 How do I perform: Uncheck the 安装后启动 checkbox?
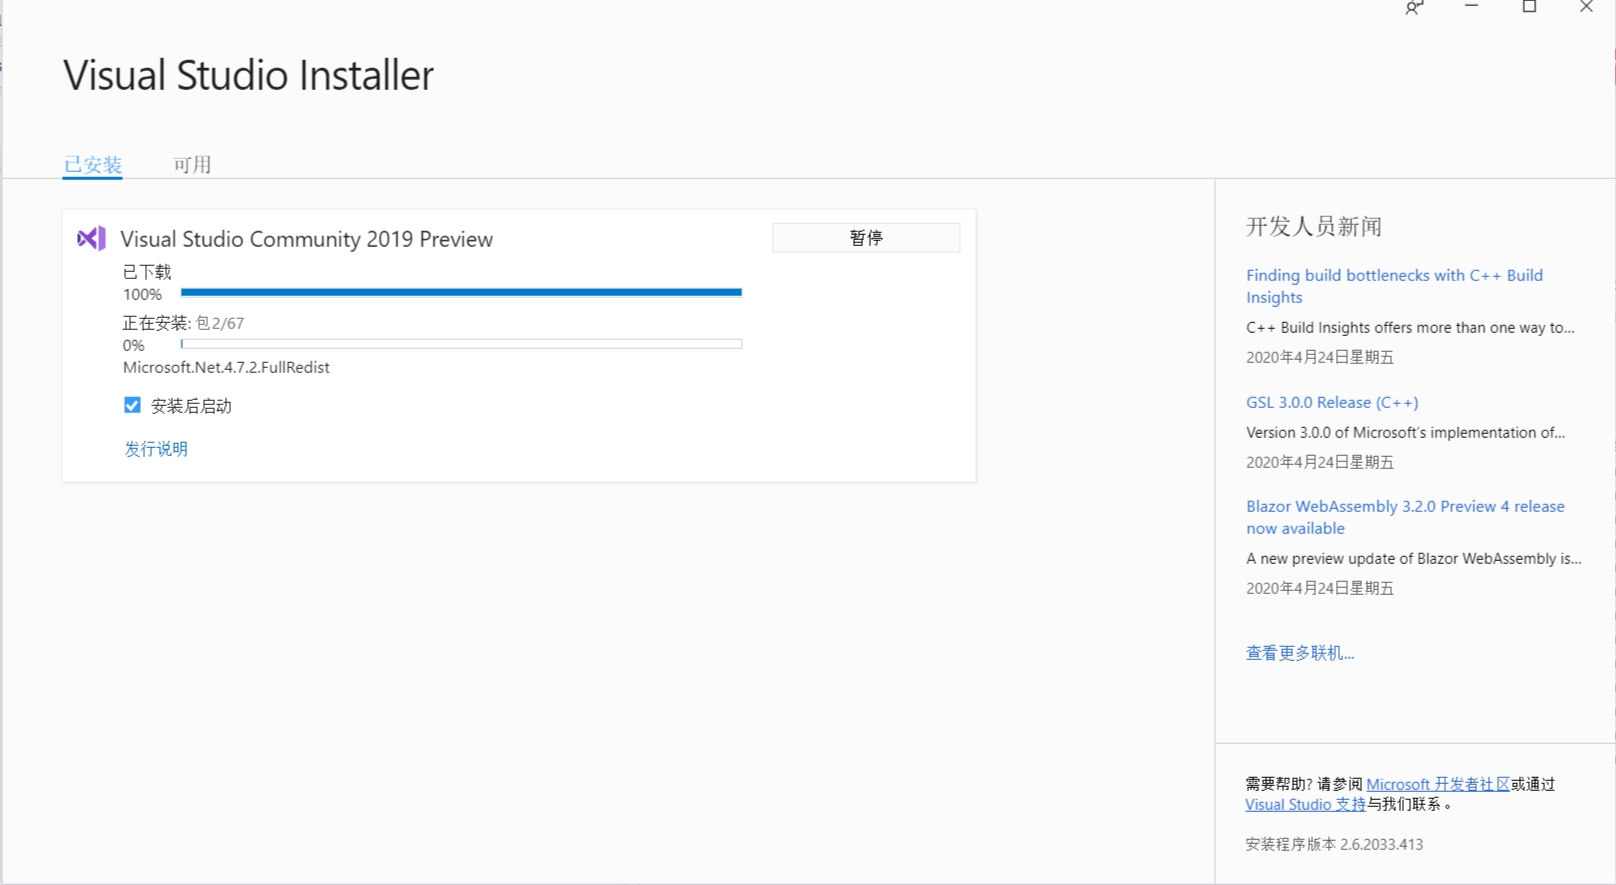tap(132, 405)
